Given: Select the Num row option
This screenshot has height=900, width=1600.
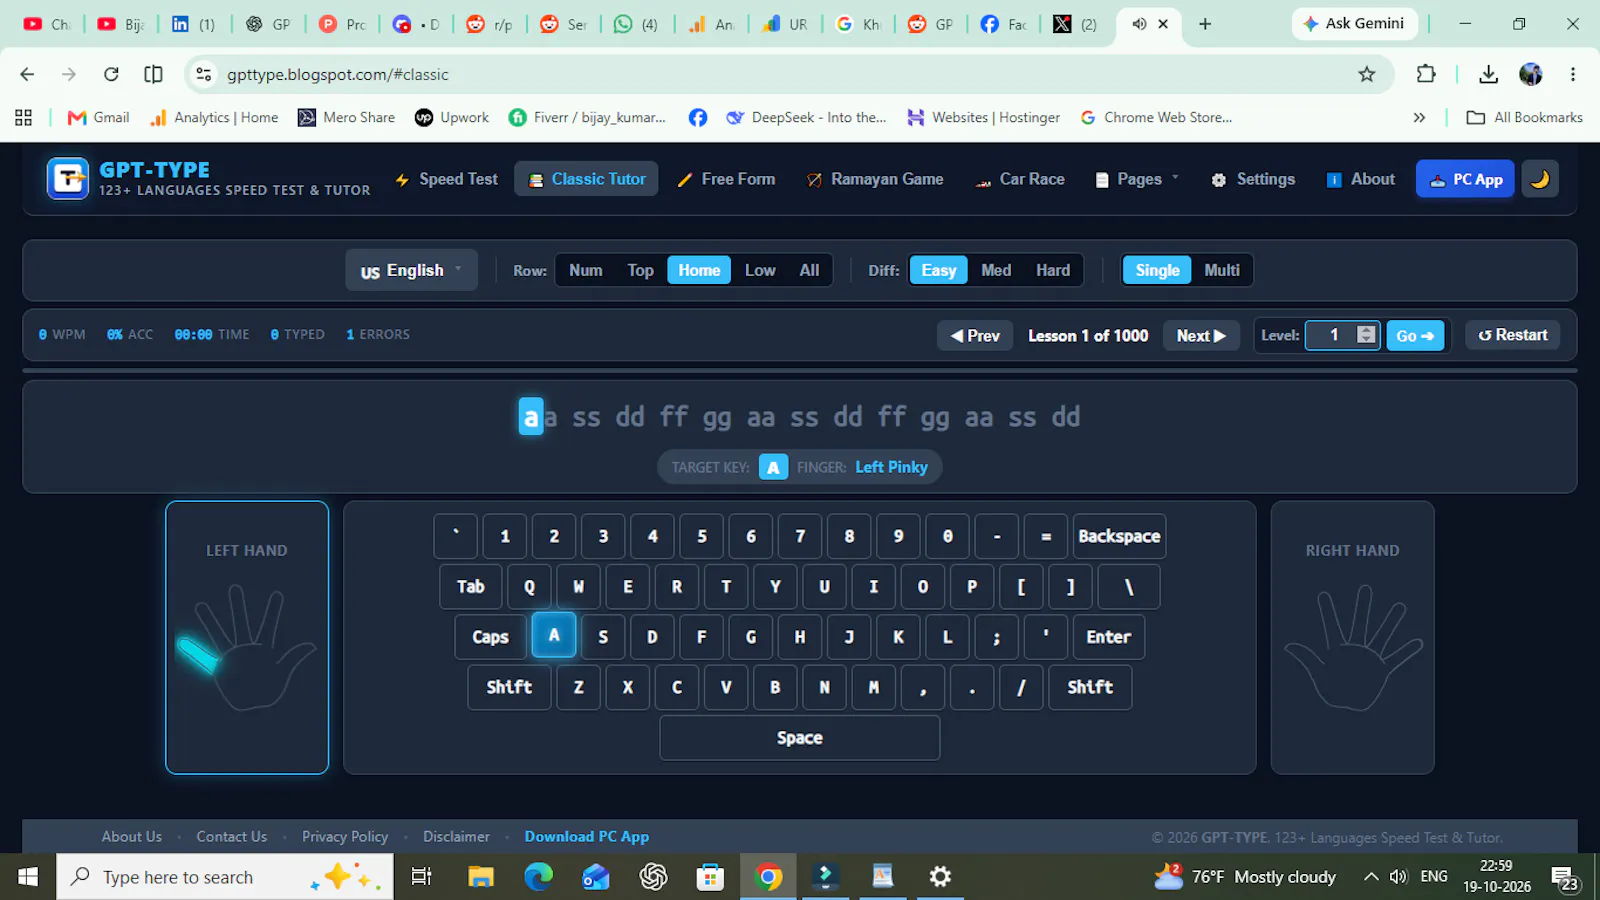Looking at the screenshot, I should [586, 270].
